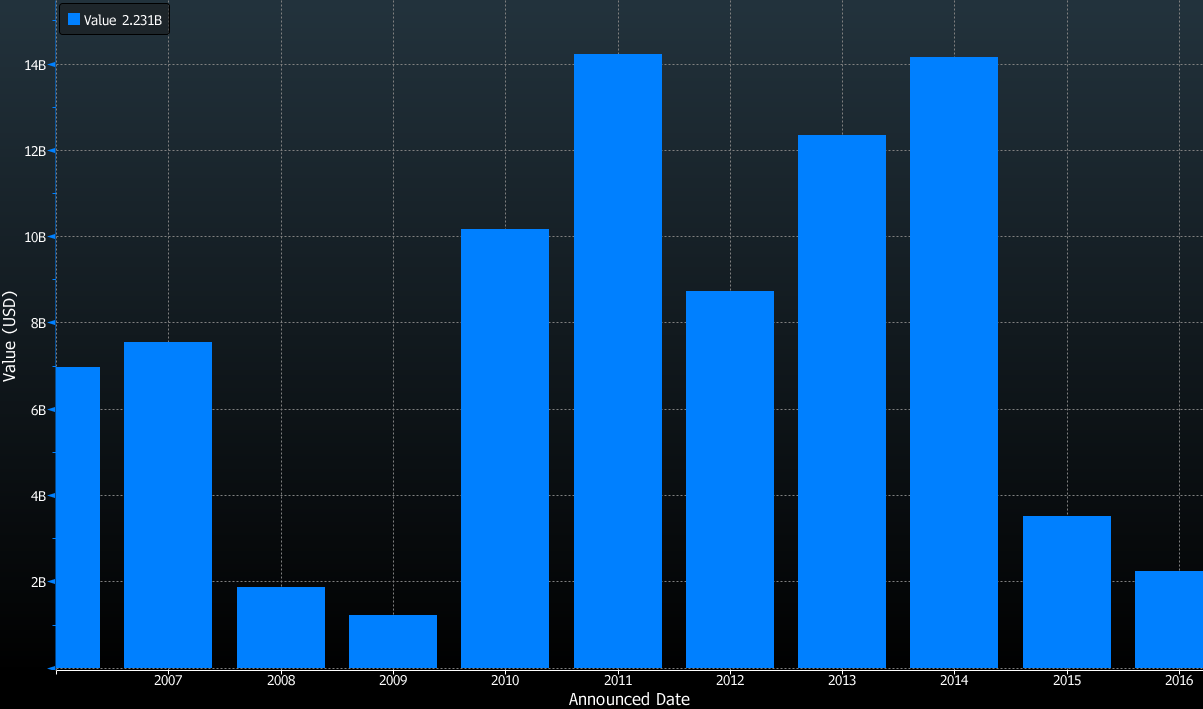1203x709 pixels.
Task: Click the 14B y-axis label
Action: click(35, 65)
